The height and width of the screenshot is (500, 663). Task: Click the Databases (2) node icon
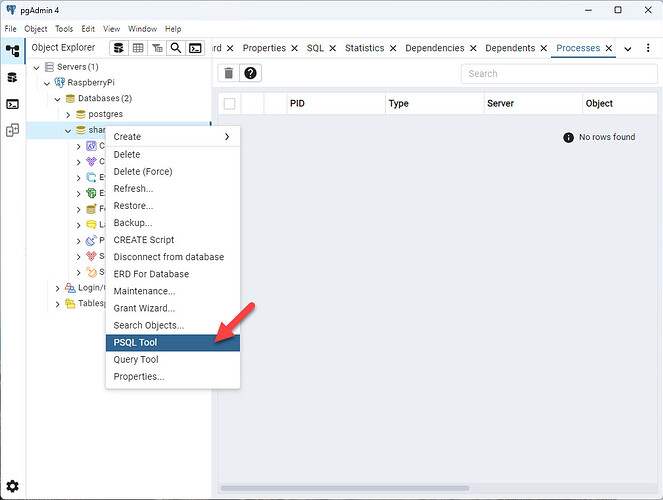coord(70,98)
